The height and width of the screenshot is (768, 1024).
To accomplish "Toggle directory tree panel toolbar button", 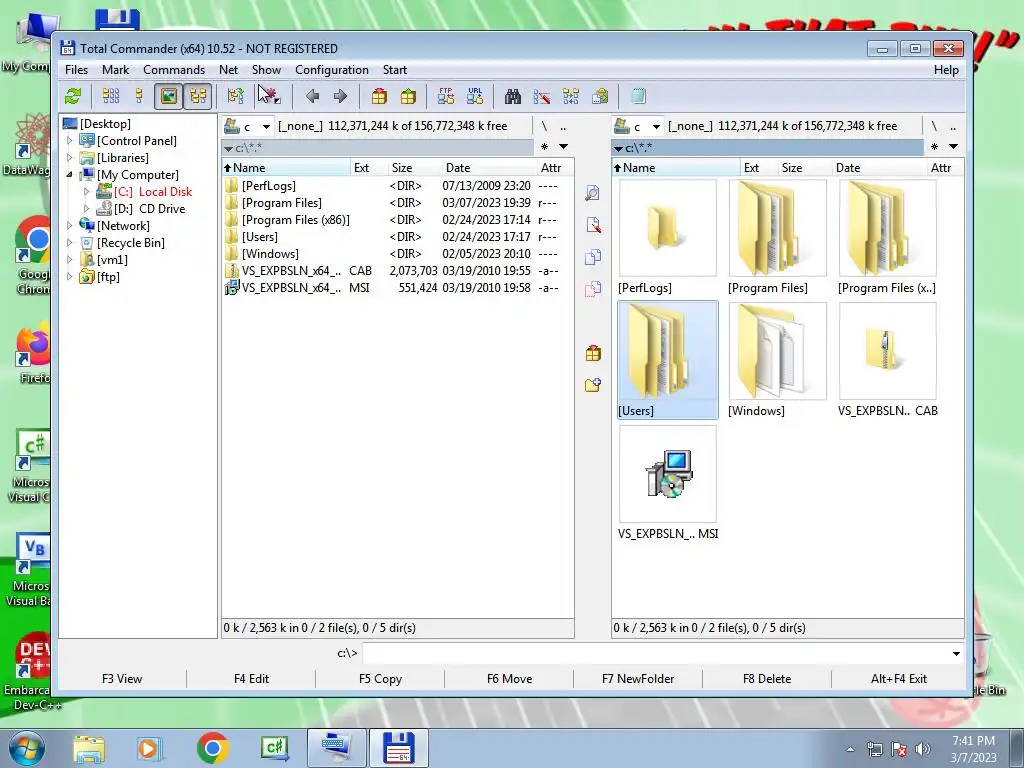I will [x=198, y=97].
